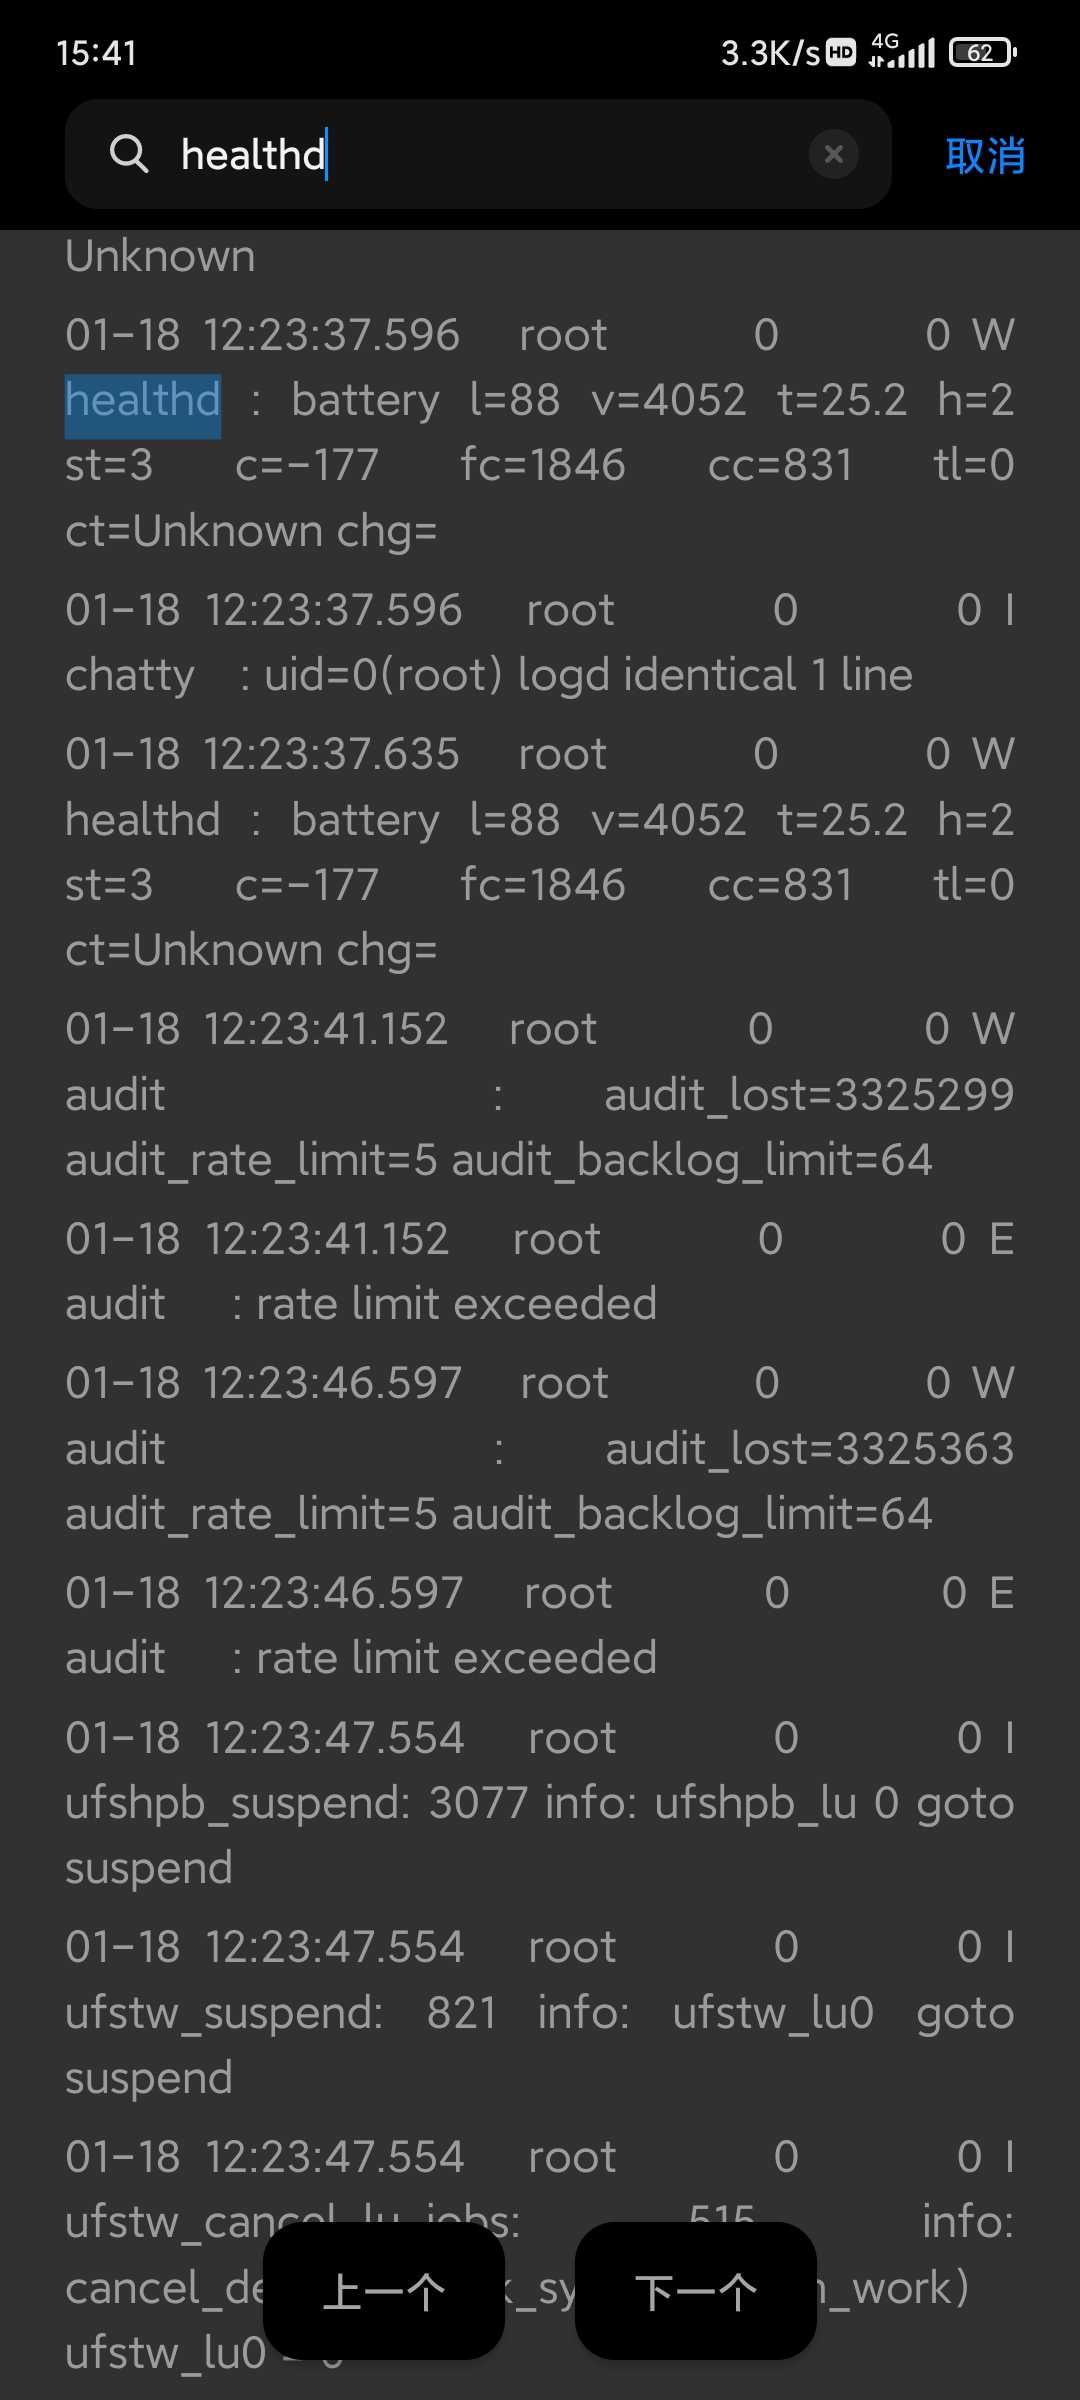
Task: Clear the search text with X icon
Action: (x=834, y=154)
